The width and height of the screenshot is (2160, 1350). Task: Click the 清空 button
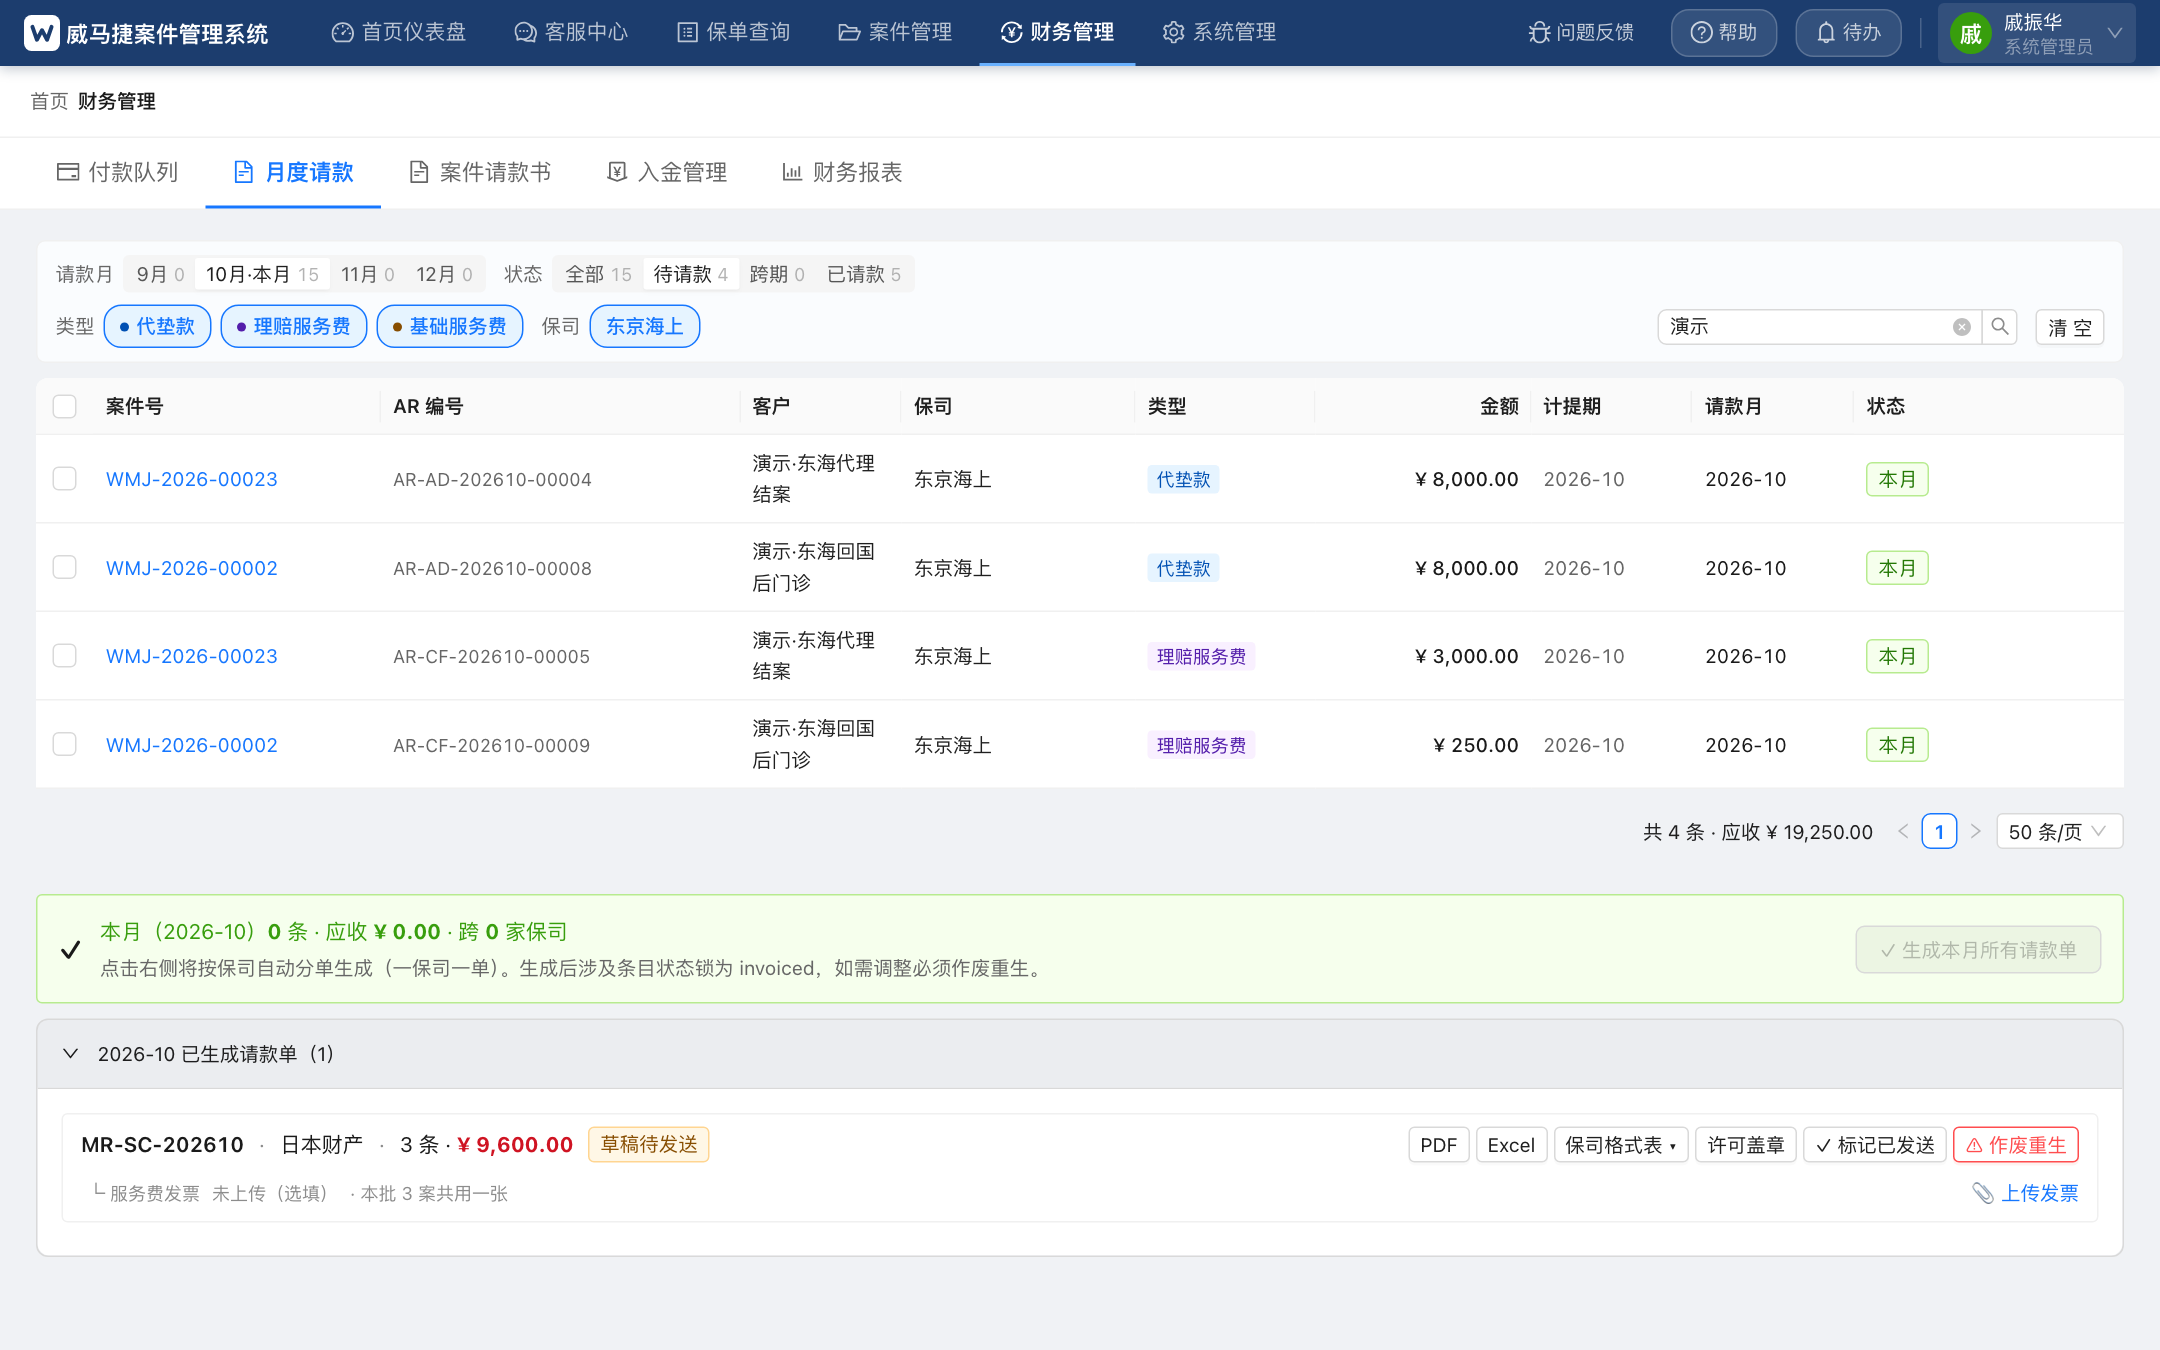[x=2070, y=327]
